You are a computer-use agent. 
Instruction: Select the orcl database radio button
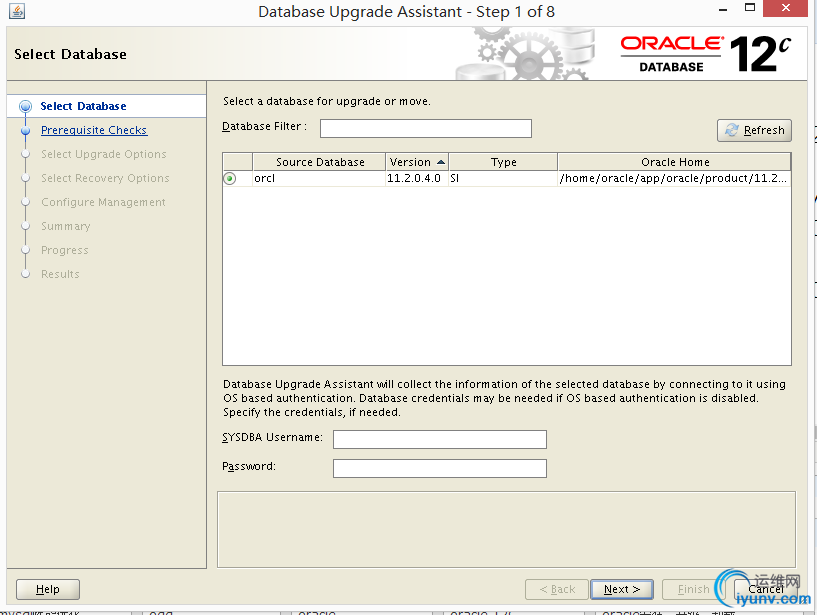click(230, 179)
